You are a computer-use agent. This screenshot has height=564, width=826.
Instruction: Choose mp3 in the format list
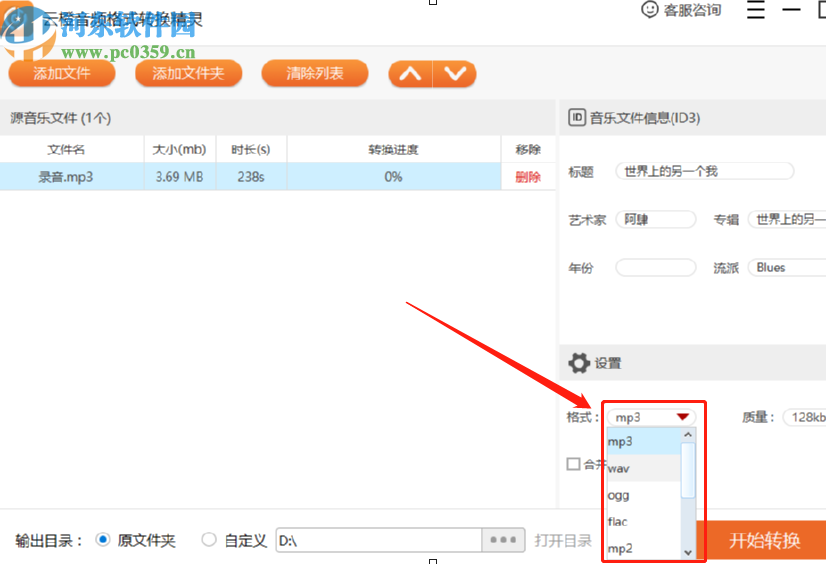click(x=644, y=441)
